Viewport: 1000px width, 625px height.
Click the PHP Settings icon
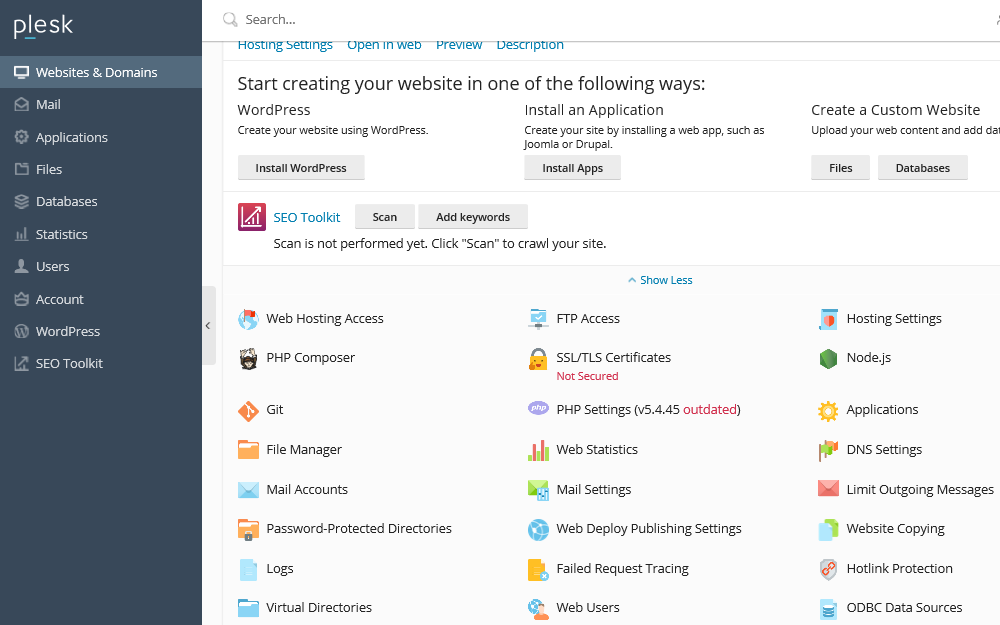(x=538, y=408)
